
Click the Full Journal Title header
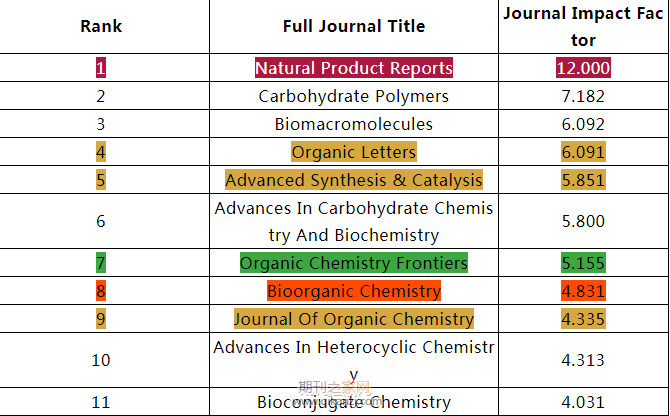point(353,26)
